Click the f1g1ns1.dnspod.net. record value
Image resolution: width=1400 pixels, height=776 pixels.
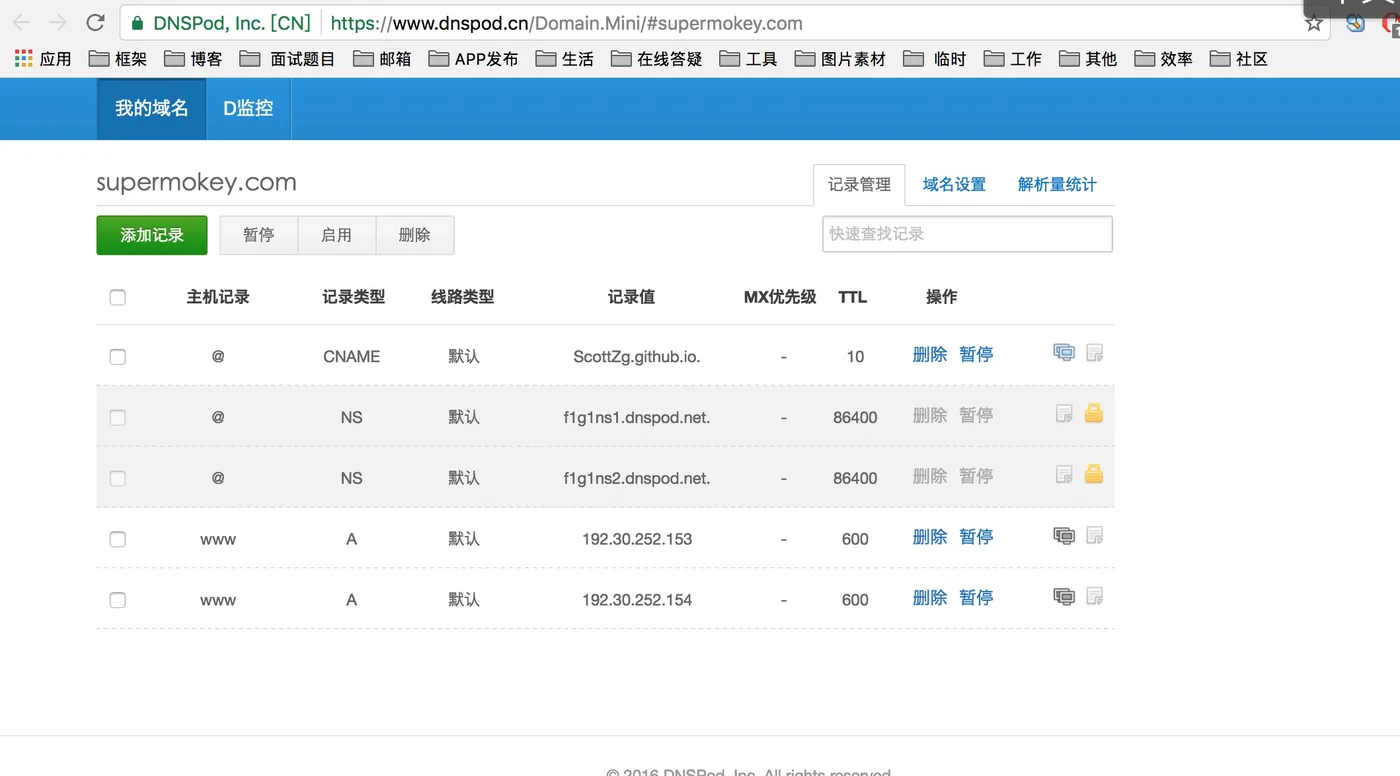point(636,418)
